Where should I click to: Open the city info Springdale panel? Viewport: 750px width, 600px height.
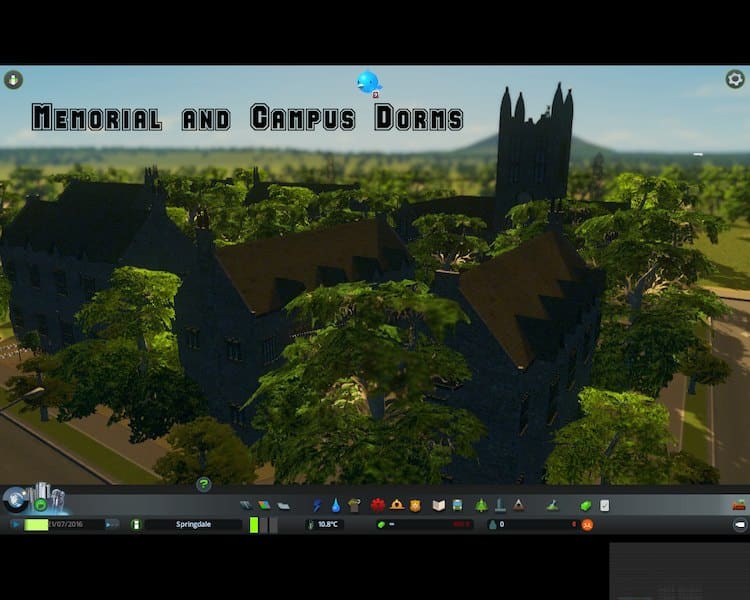(193, 524)
